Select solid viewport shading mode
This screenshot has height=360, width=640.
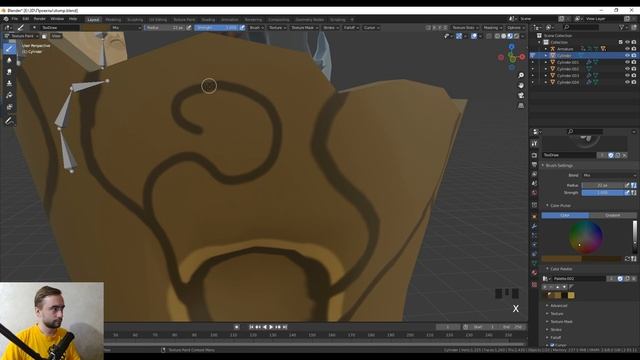503,36
